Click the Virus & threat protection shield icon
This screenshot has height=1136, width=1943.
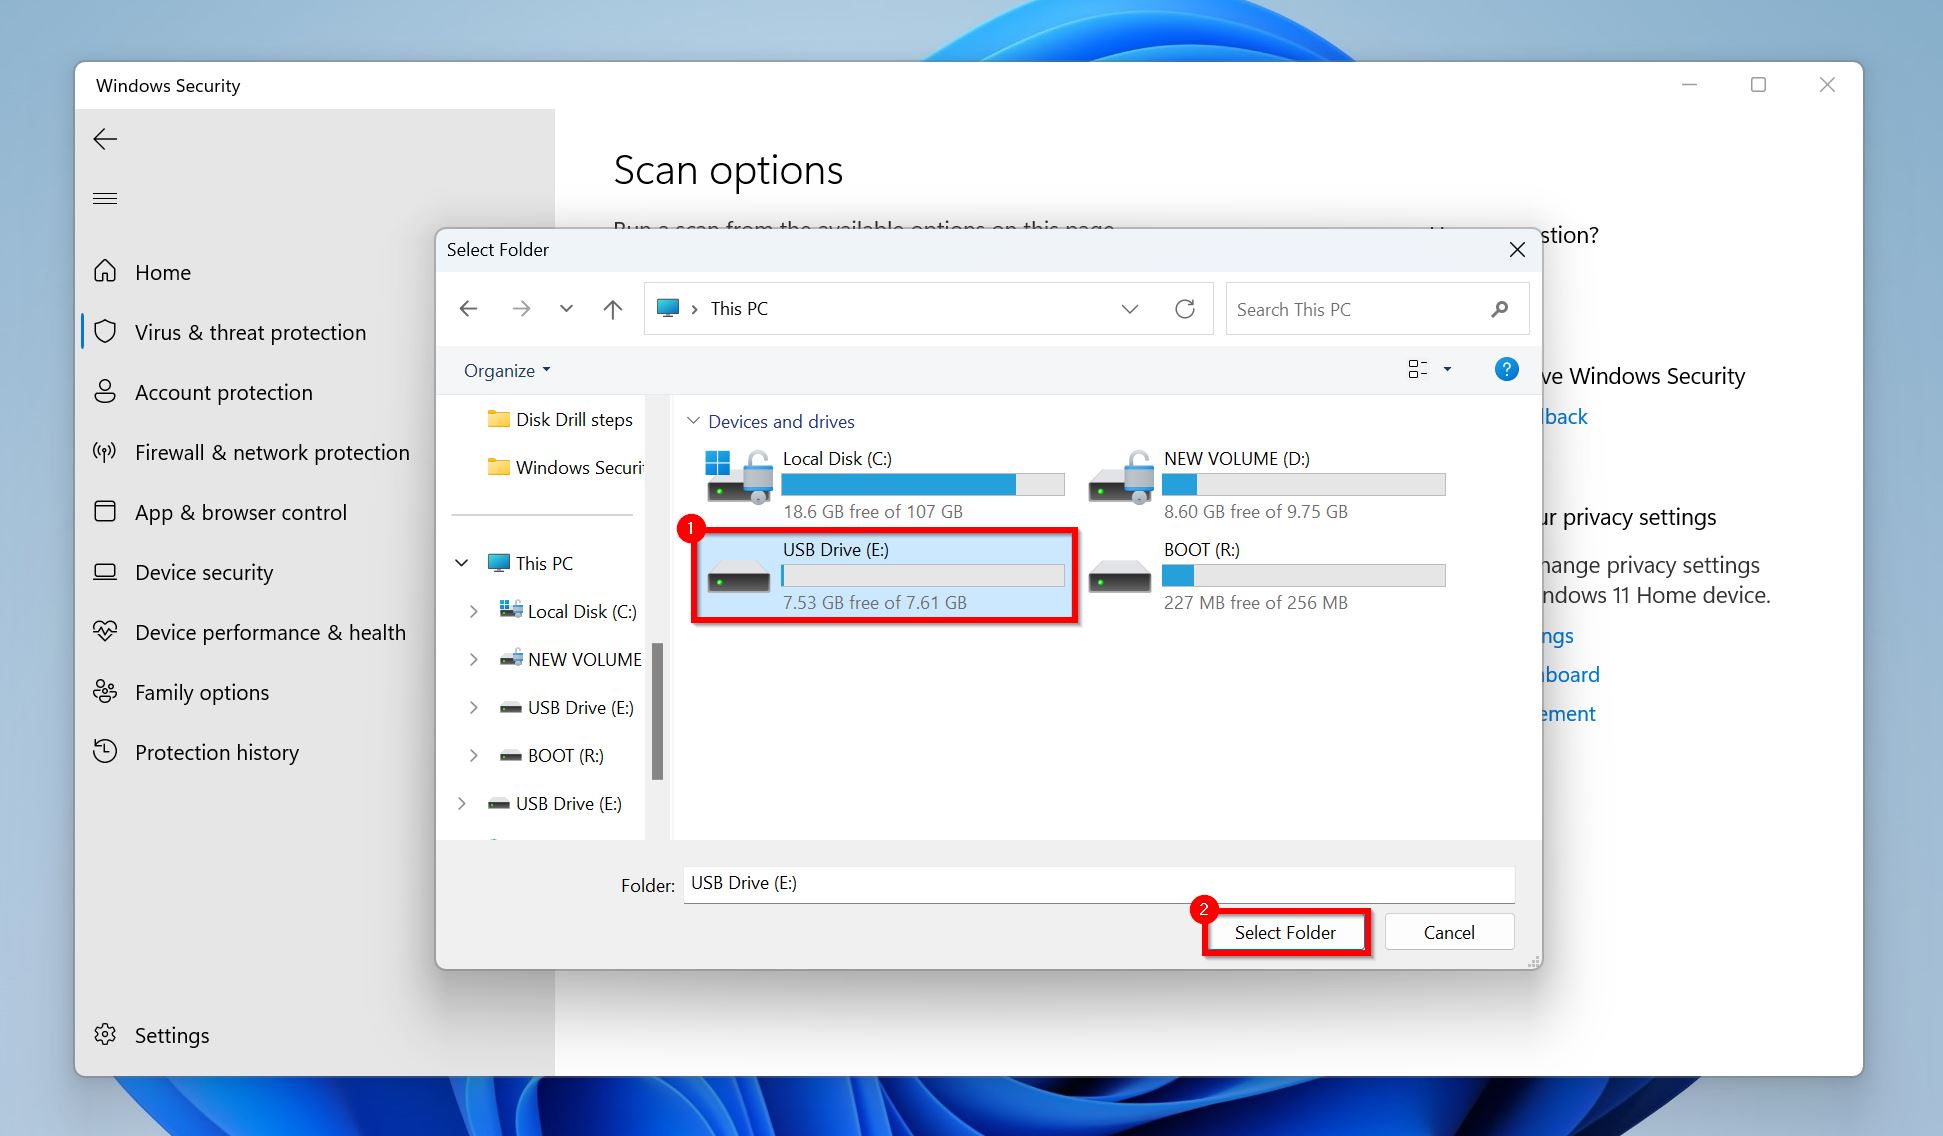105,332
